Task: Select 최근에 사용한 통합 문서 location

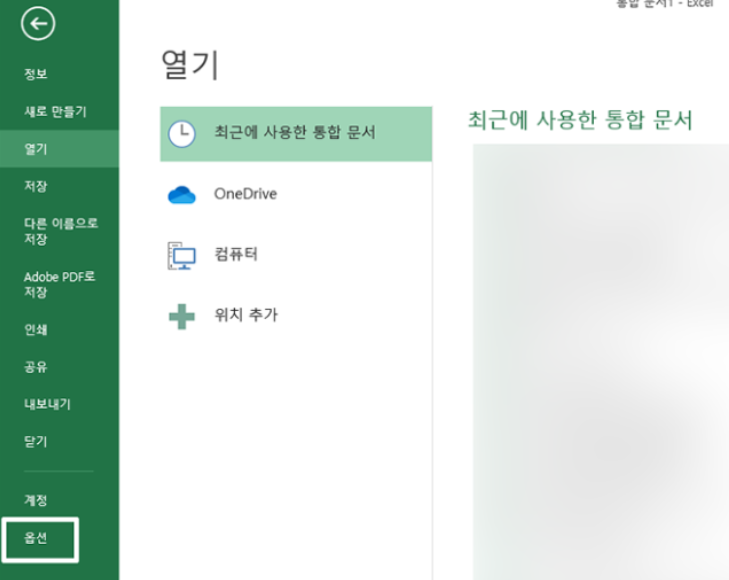Action: click(x=296, y=134)
